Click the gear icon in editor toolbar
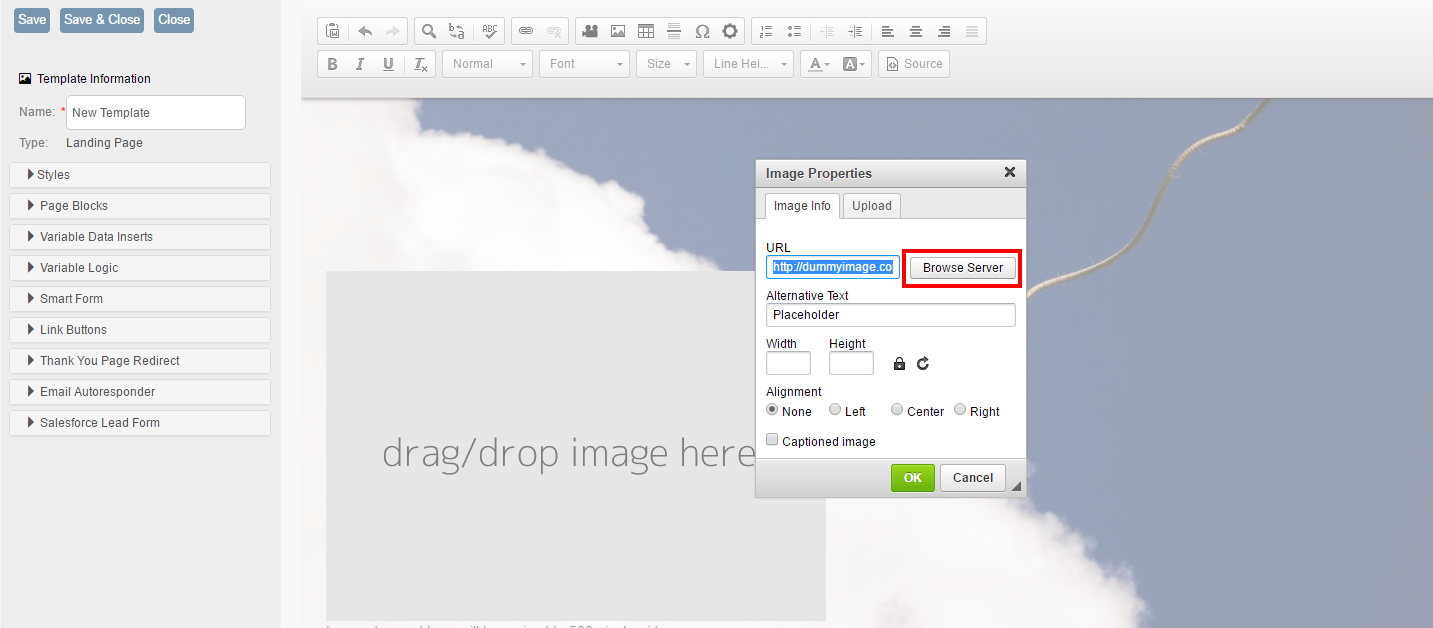 coord(730,31)
